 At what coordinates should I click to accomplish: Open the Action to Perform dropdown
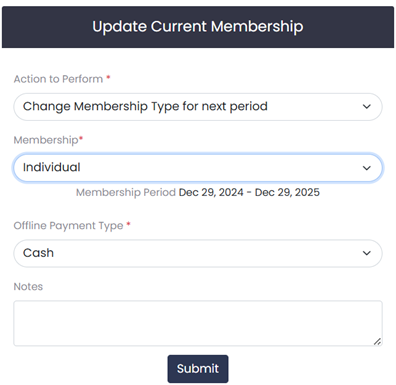point(198,107)
